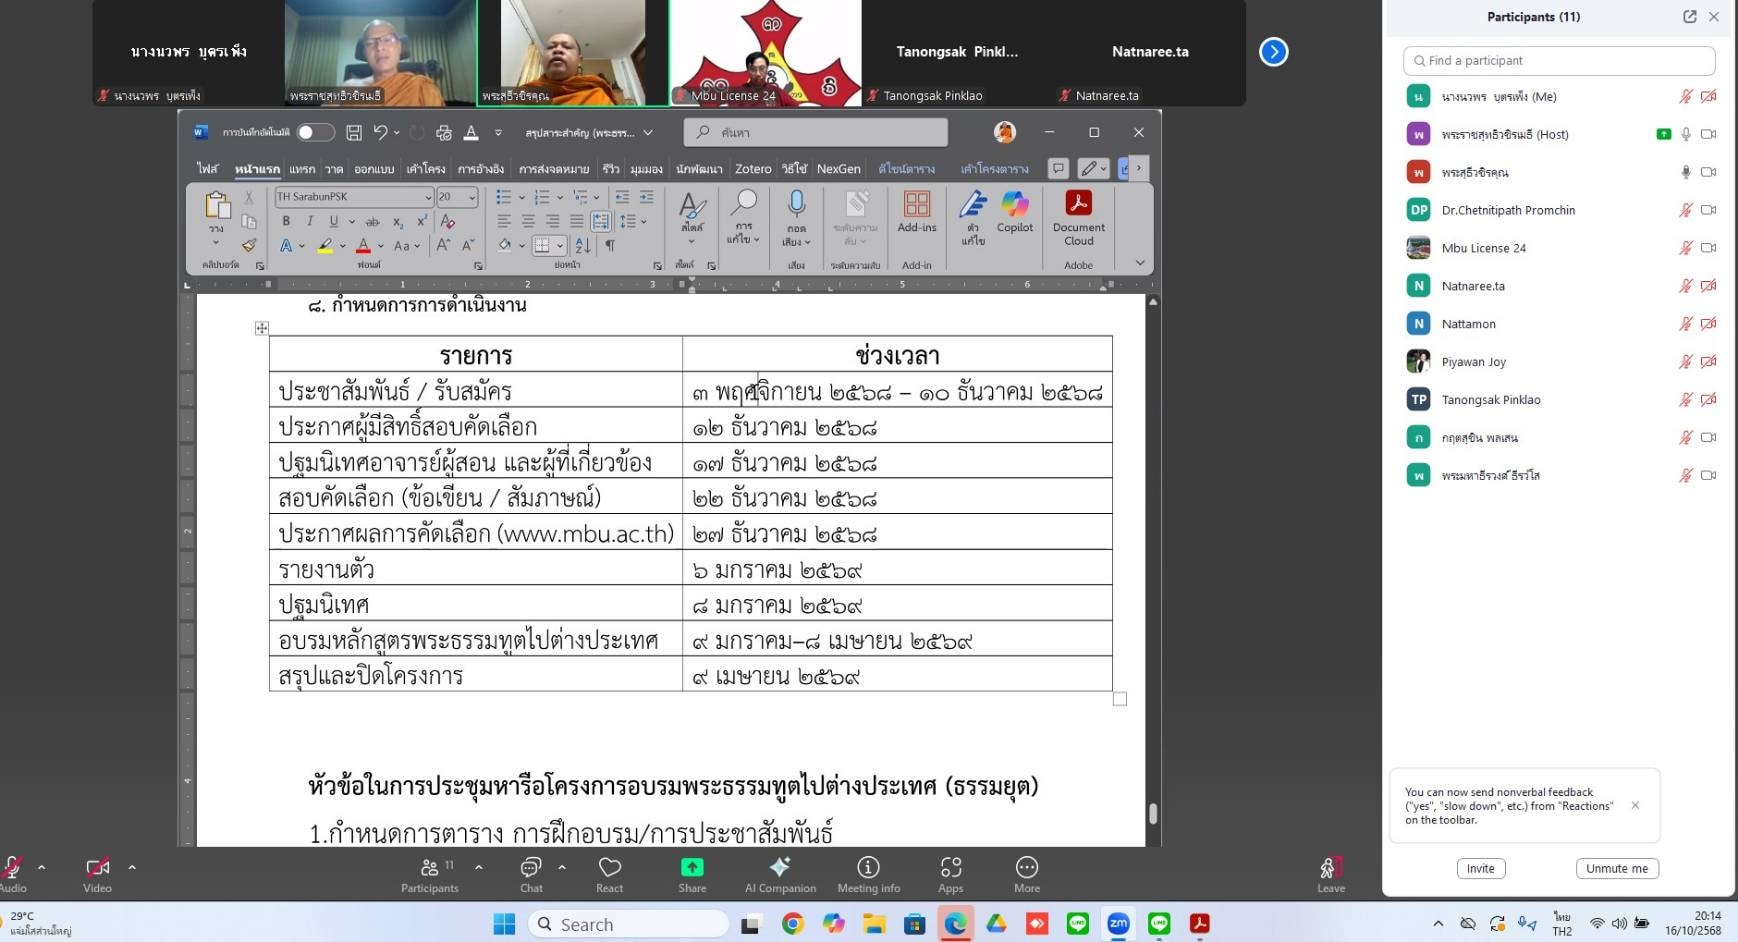The width and height of the screenshot is (1738, 942).
Task: Open the font size dropdown
Action: tap(473, 197)
